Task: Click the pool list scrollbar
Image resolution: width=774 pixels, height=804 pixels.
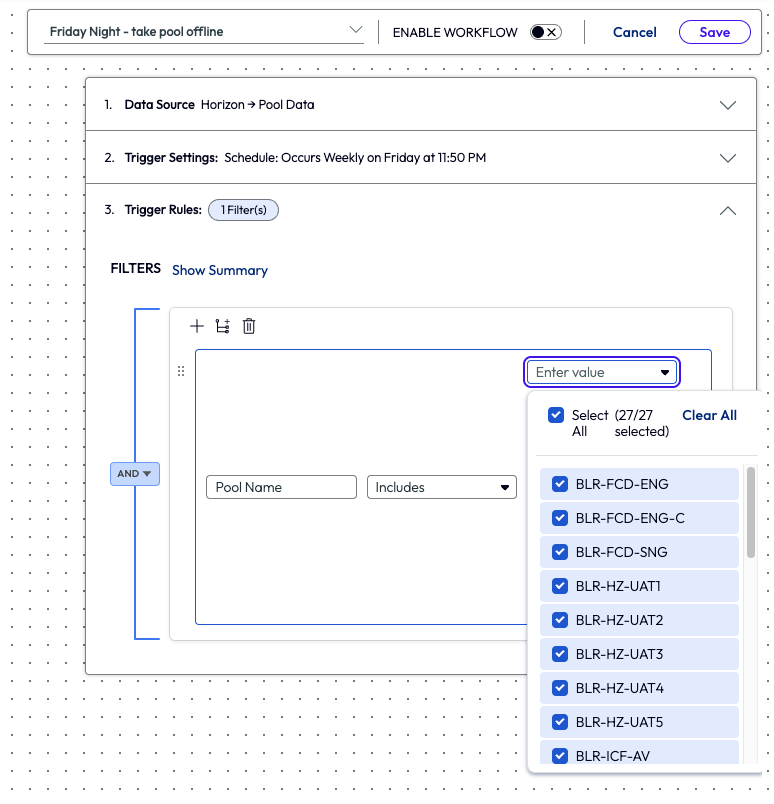Action: click(x=751, y=512)
